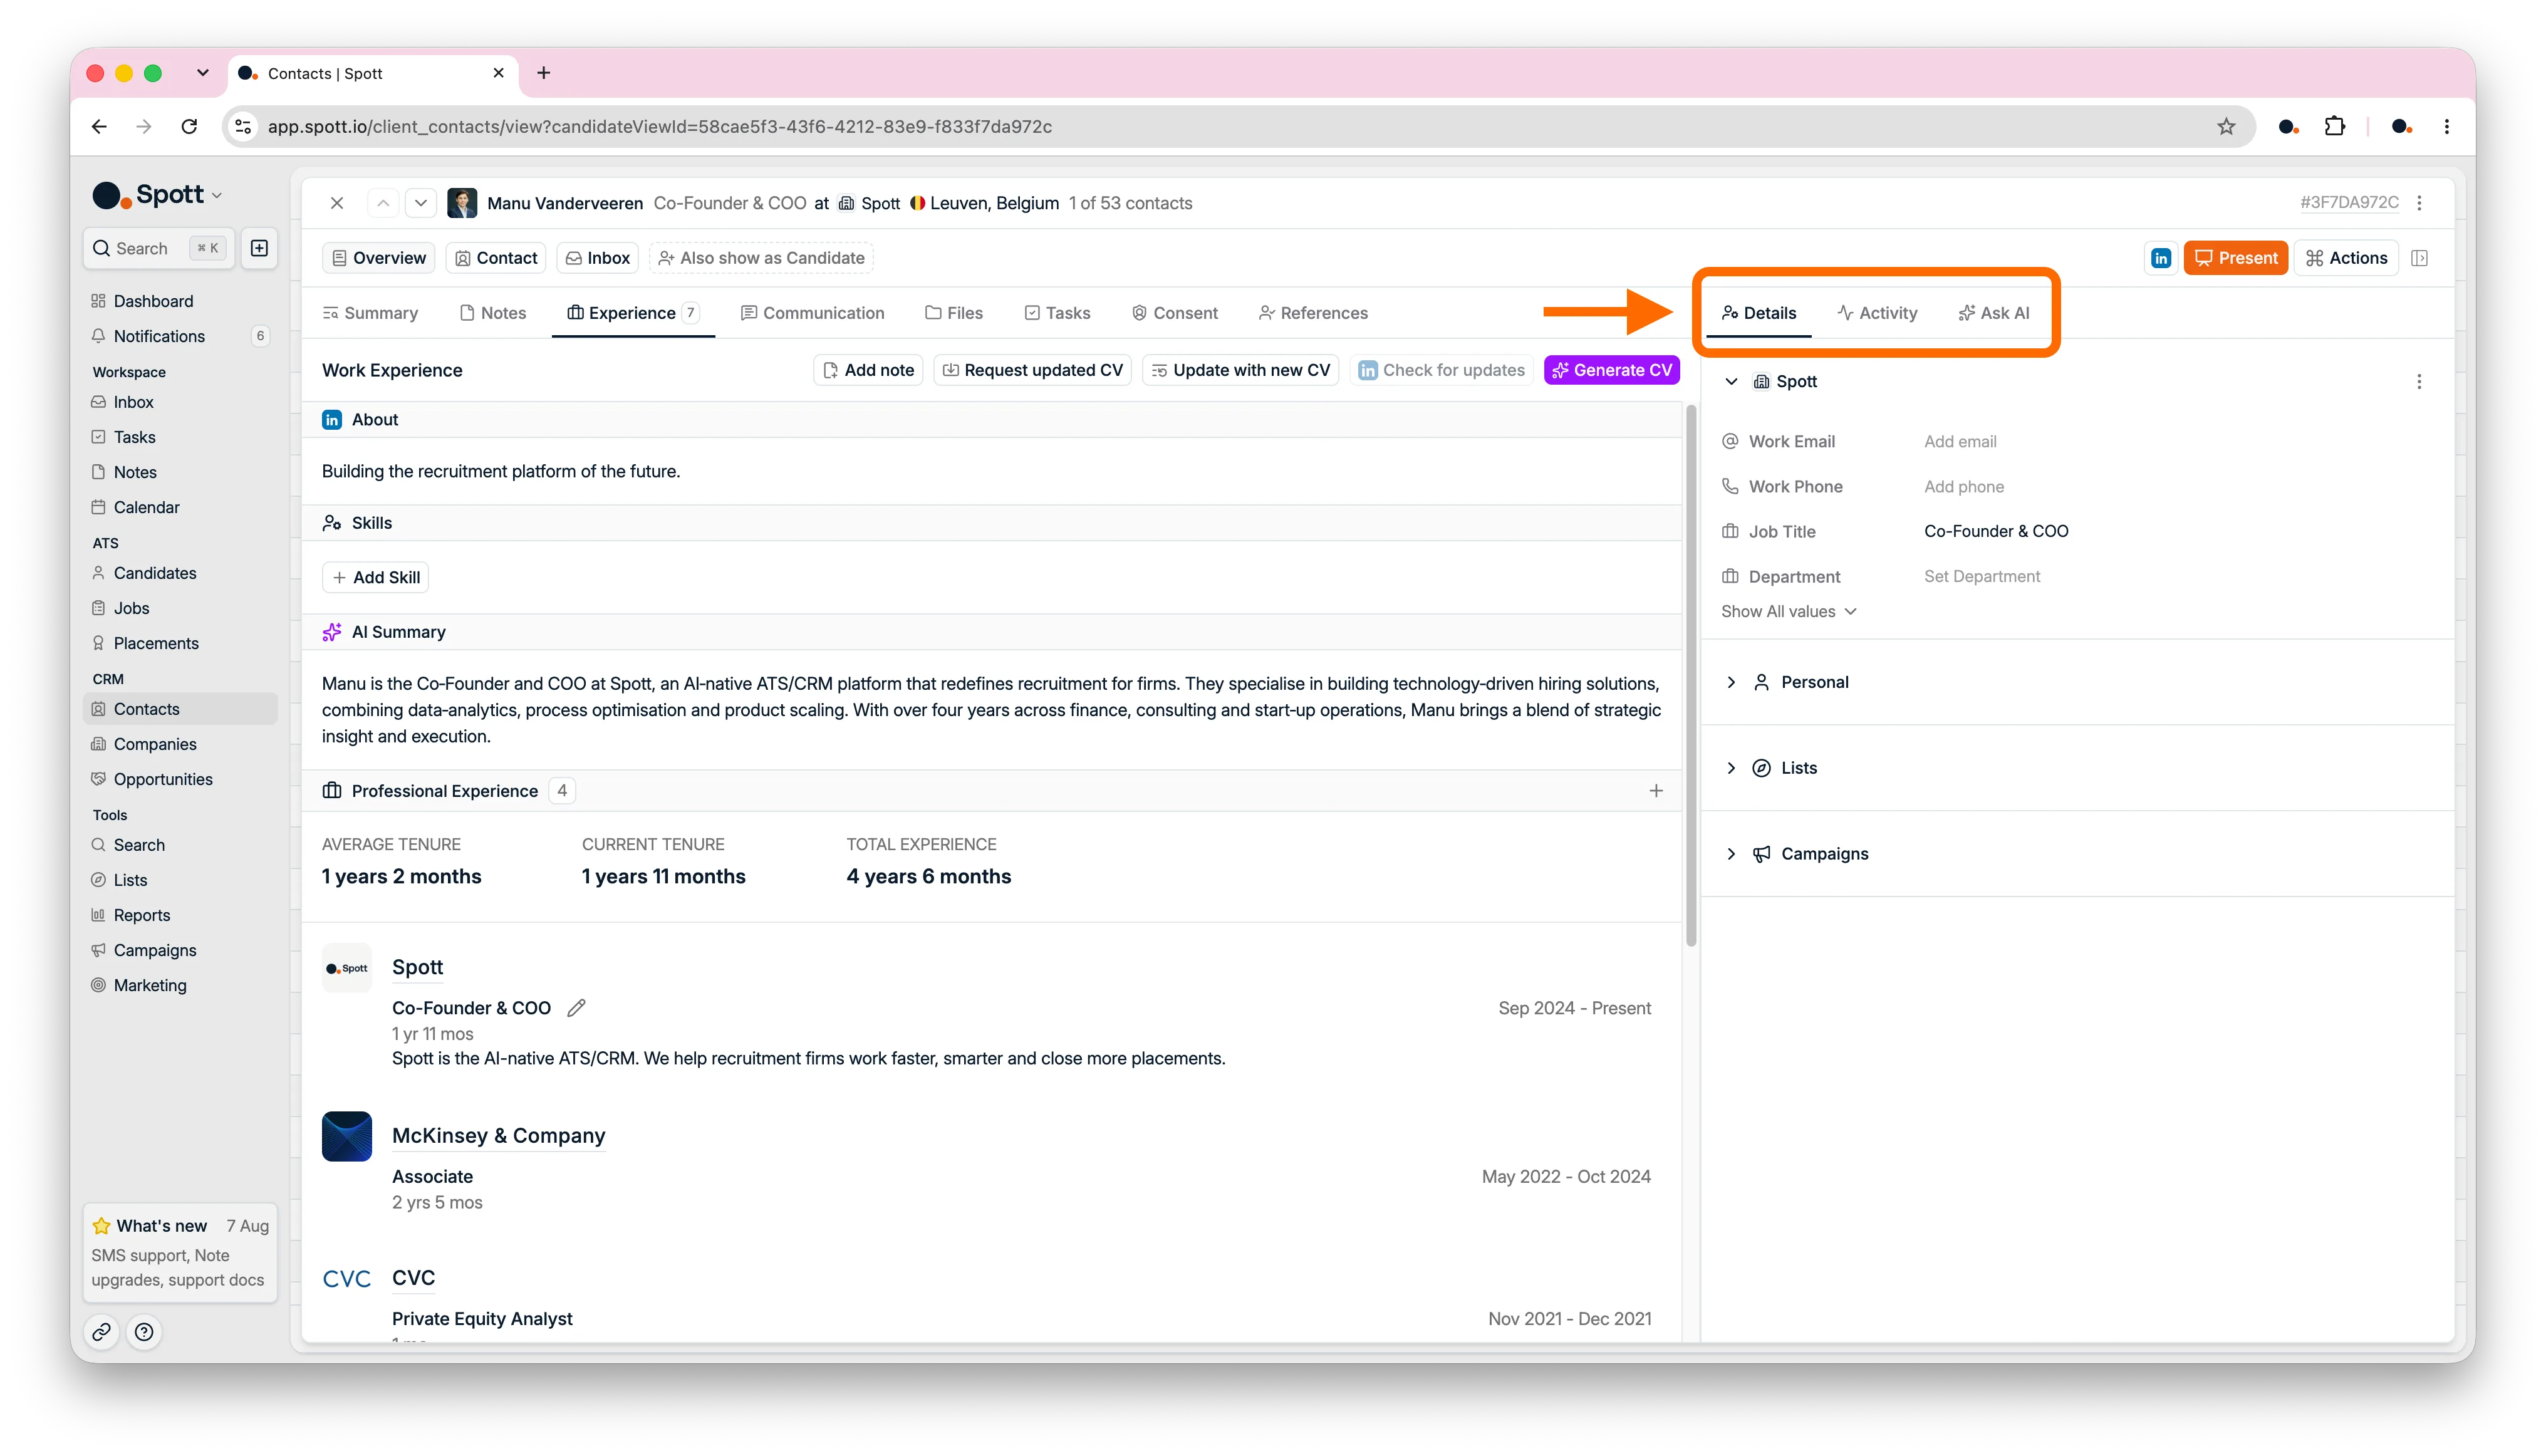Expand the Personal section
Image resolution: width=2546 pixels, height=1456 pixels.
tap(1731, 682)
